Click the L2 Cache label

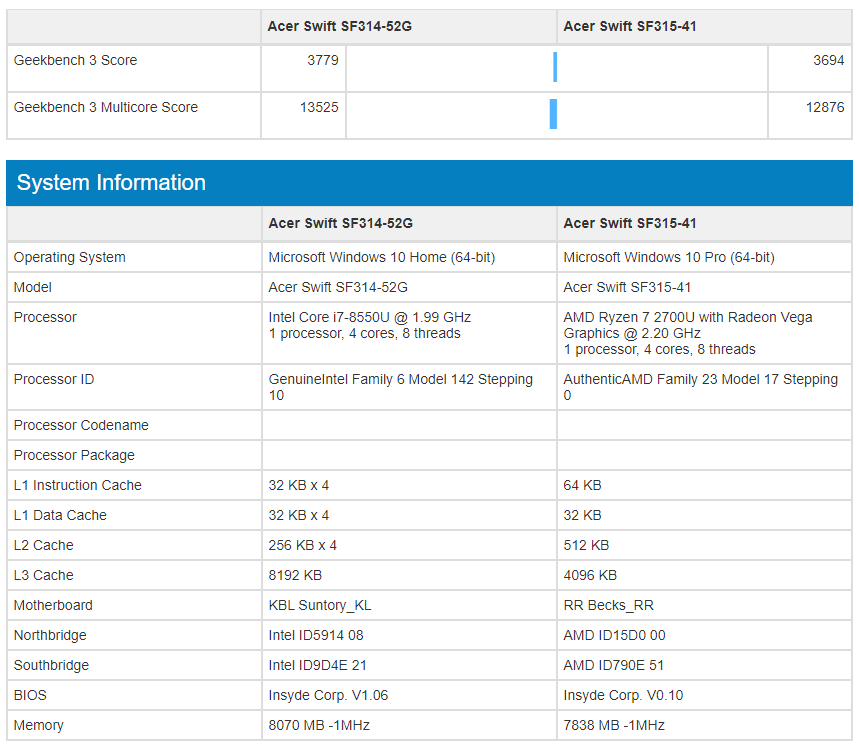43,546
